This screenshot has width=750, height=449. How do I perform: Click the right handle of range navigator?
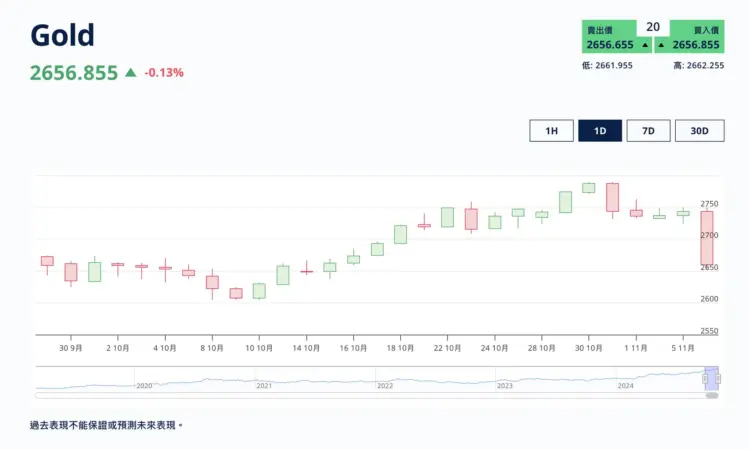coord(718,379)
